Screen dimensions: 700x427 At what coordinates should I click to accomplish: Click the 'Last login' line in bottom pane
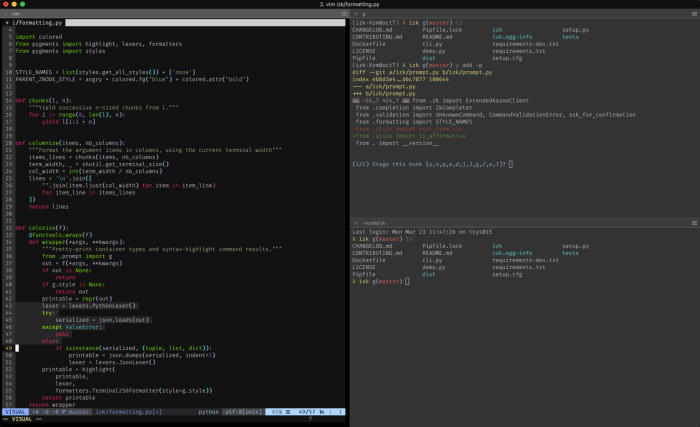pyautogui.click(x=422, y=232)
